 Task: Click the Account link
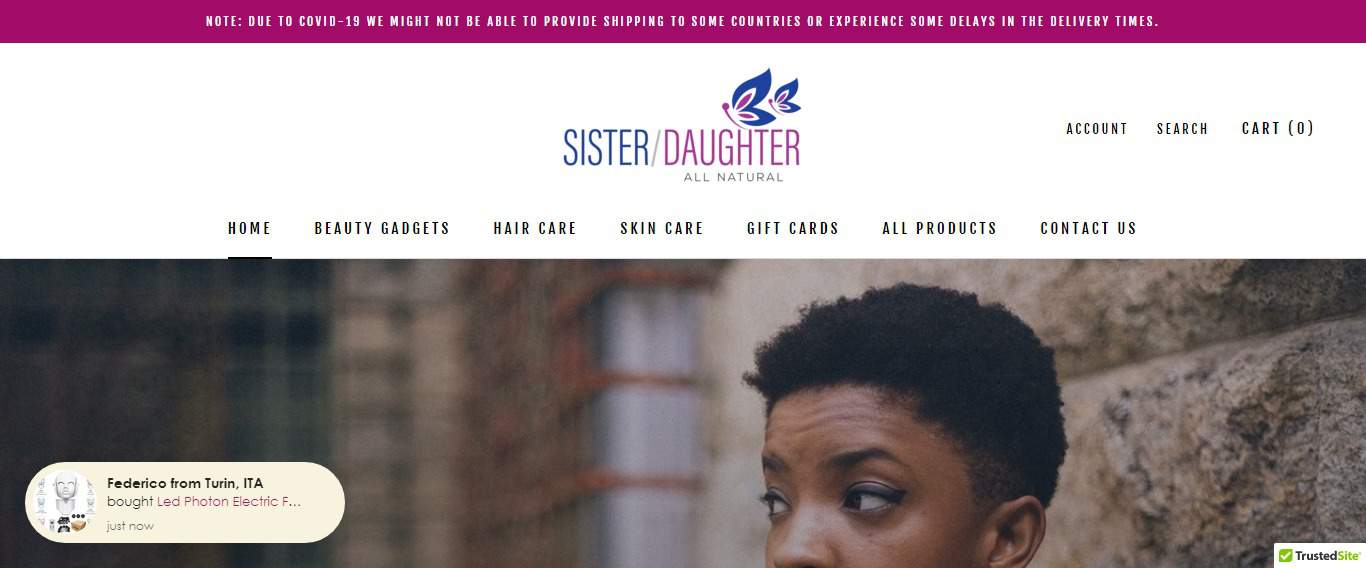(1097, 129)
